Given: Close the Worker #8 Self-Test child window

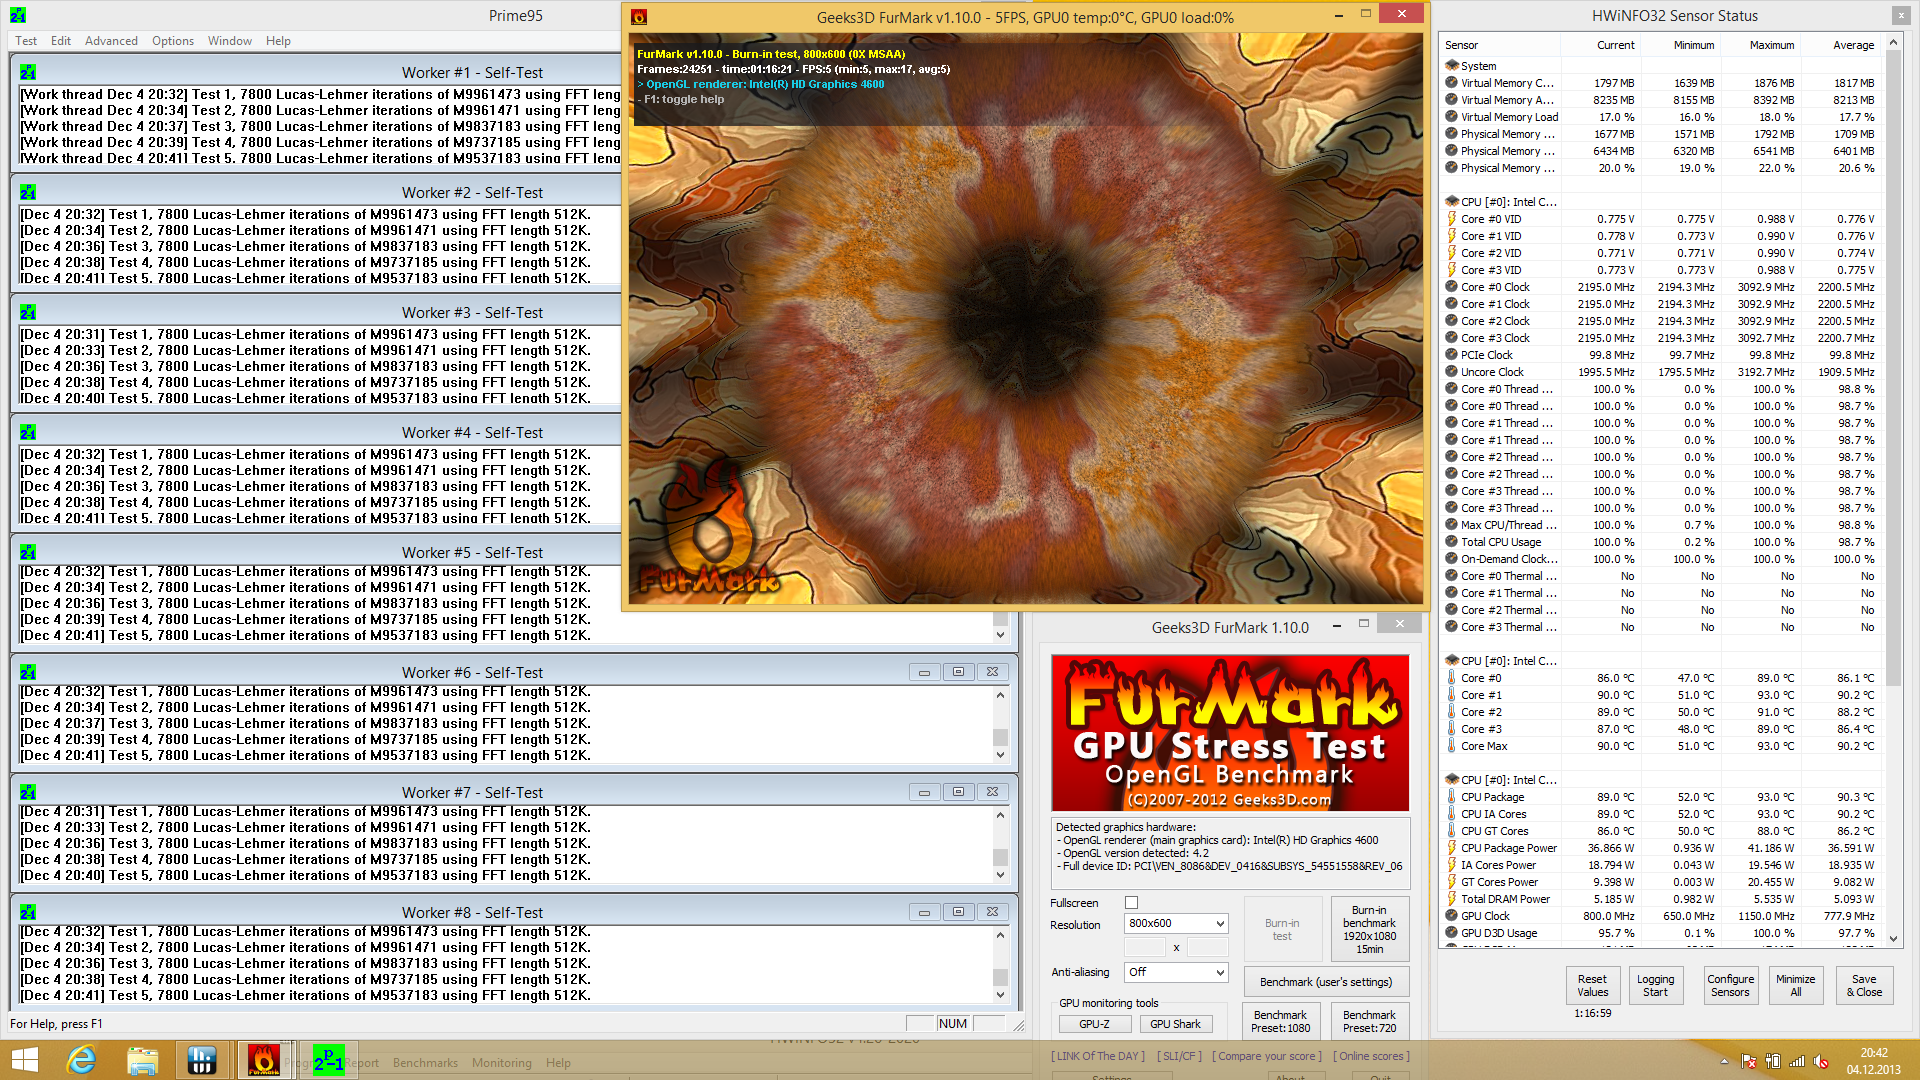Looking at the screenshot, I should click(992, 912).
